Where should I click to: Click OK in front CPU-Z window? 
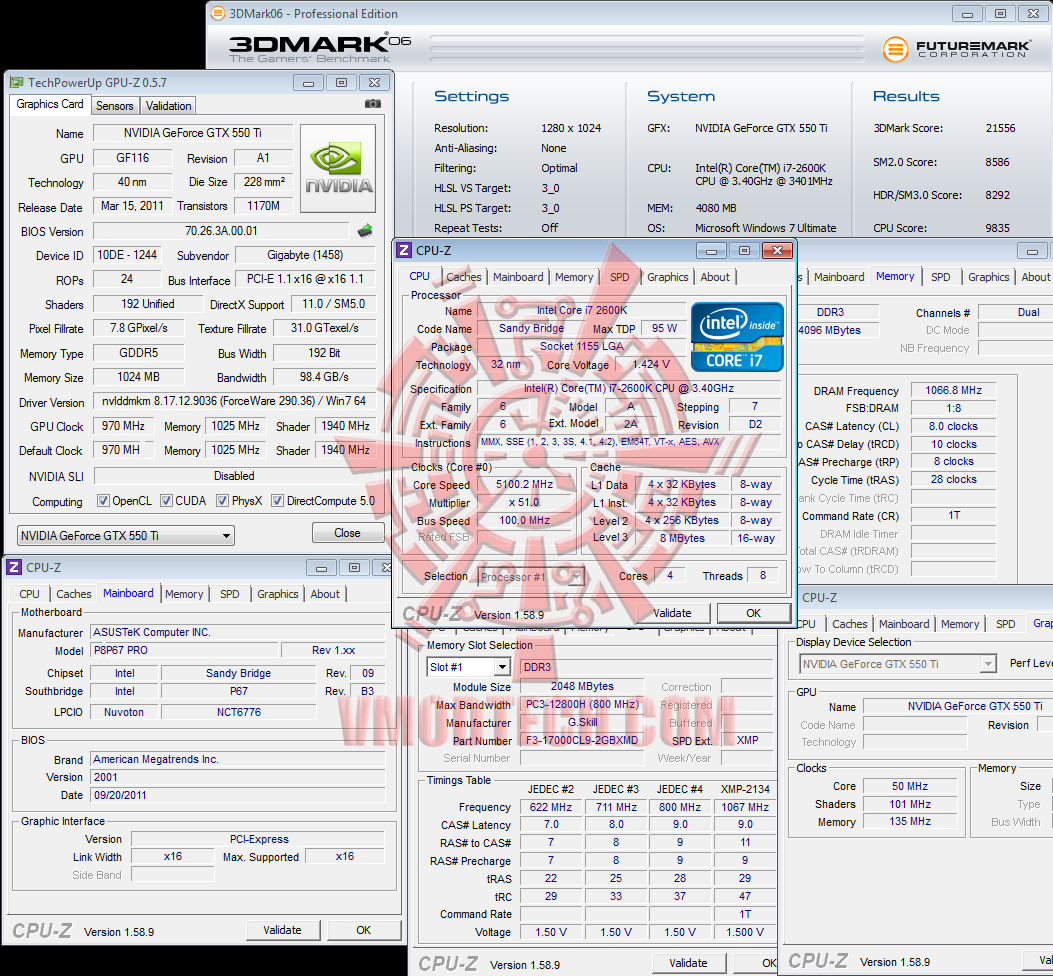pos(753,613)
